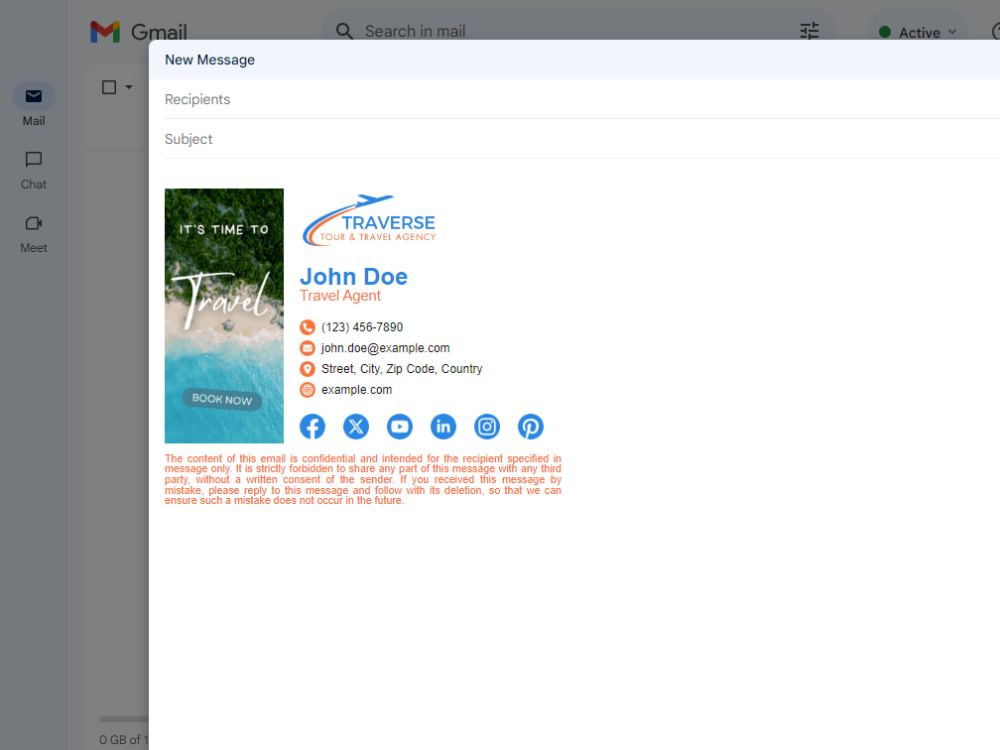Click the Subject field
1000x750 pixels.
pos(582,139)
